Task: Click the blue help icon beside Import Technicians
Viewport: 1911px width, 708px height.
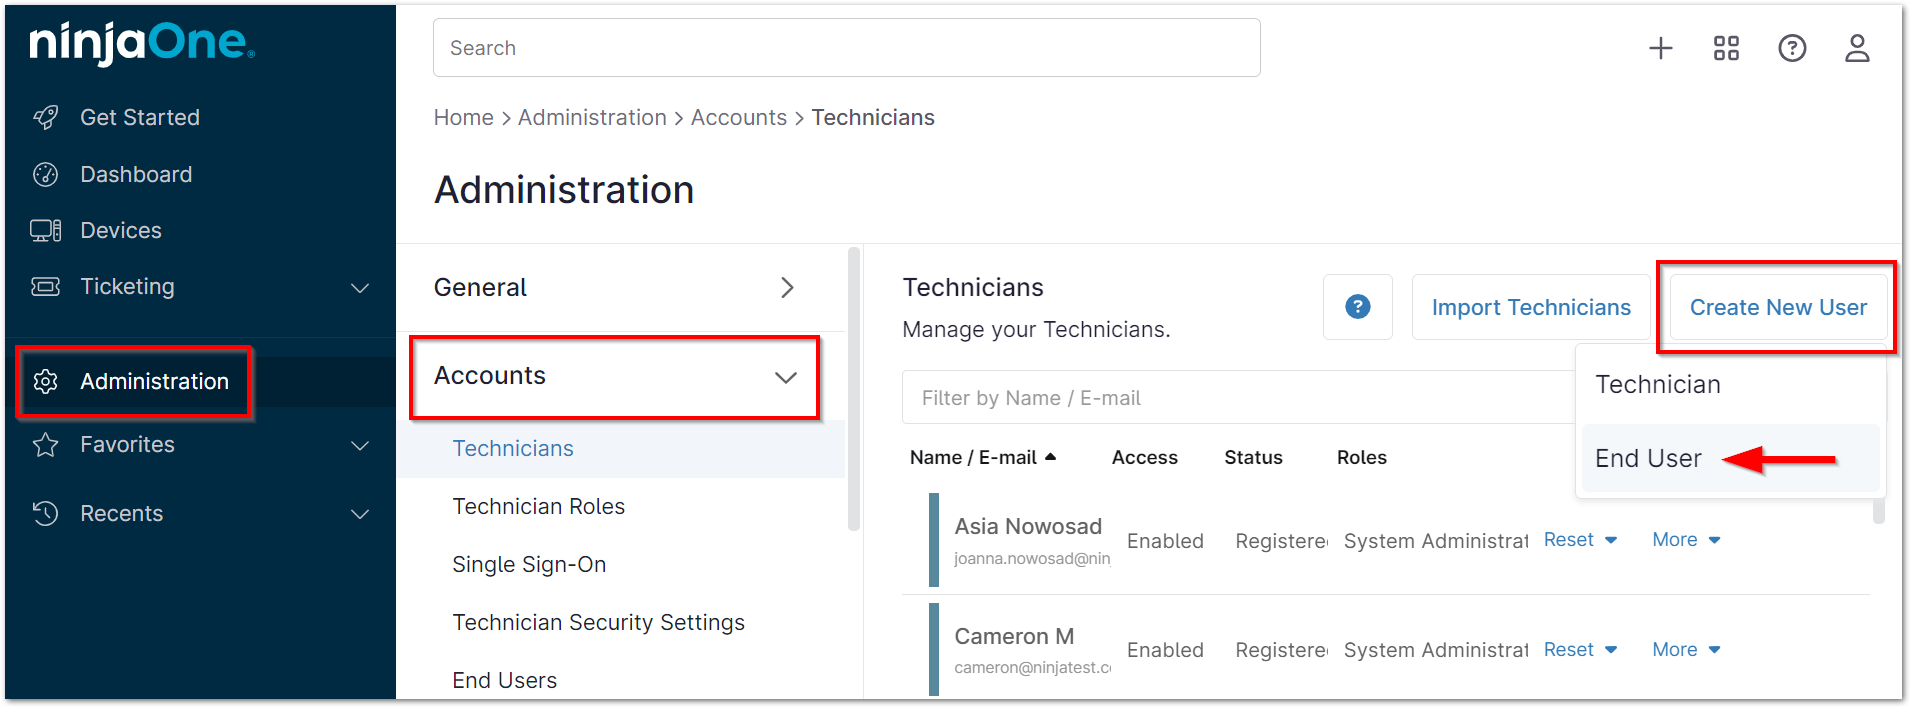Action: point(1357,307)
